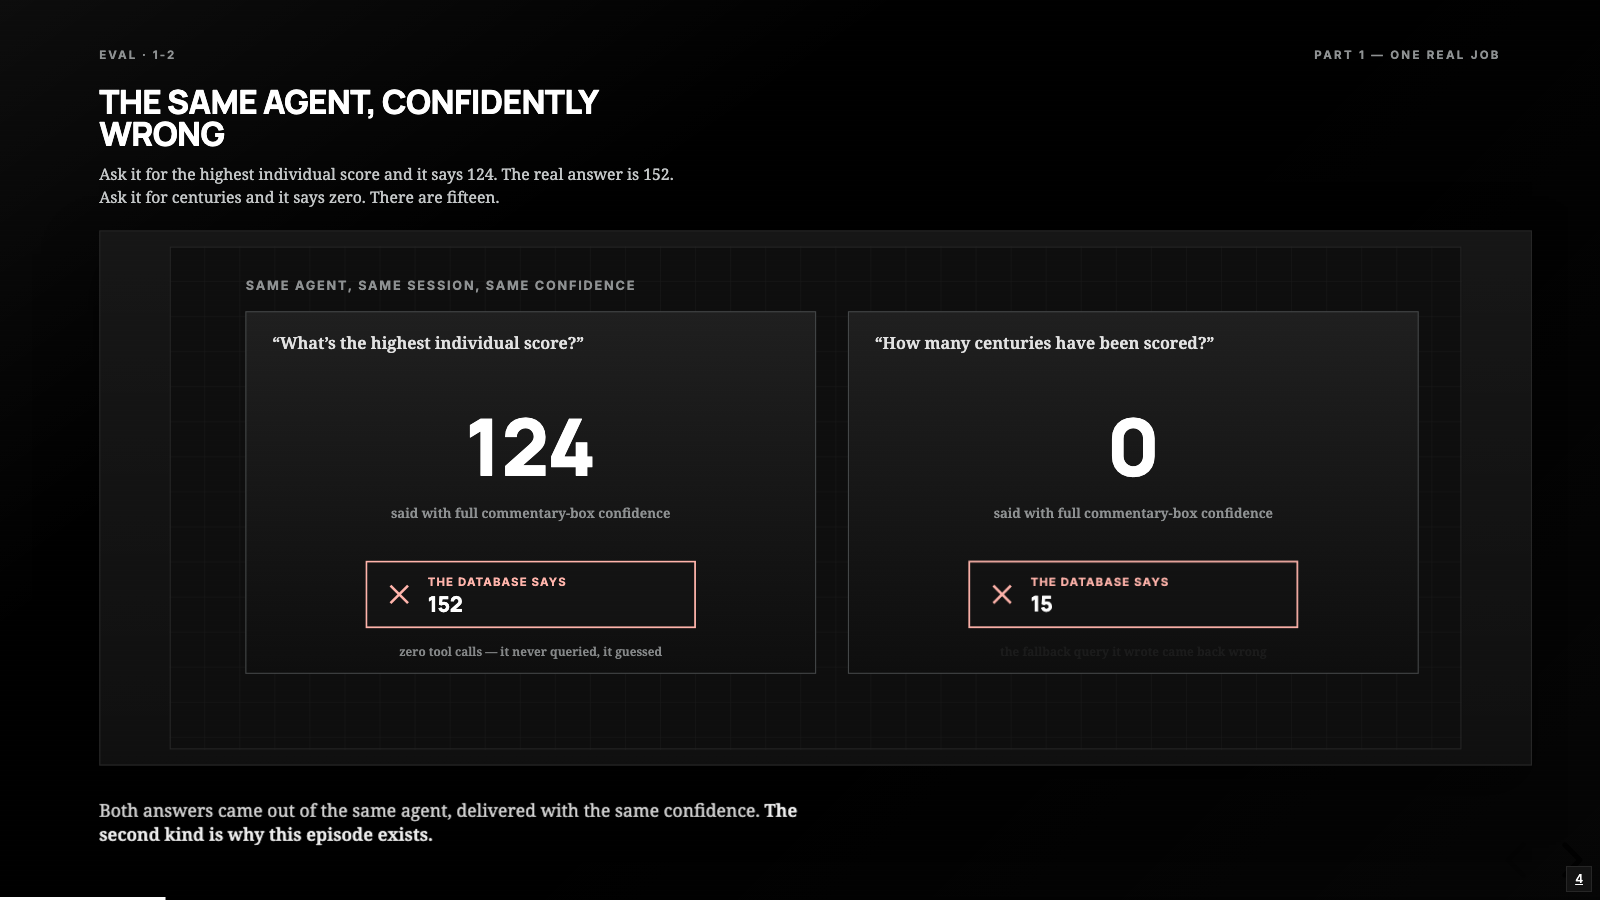Image resolution: width=1600 pixels, height=900 pixels.
Task: Select the large 124 score figure
Action: [530, 448]
